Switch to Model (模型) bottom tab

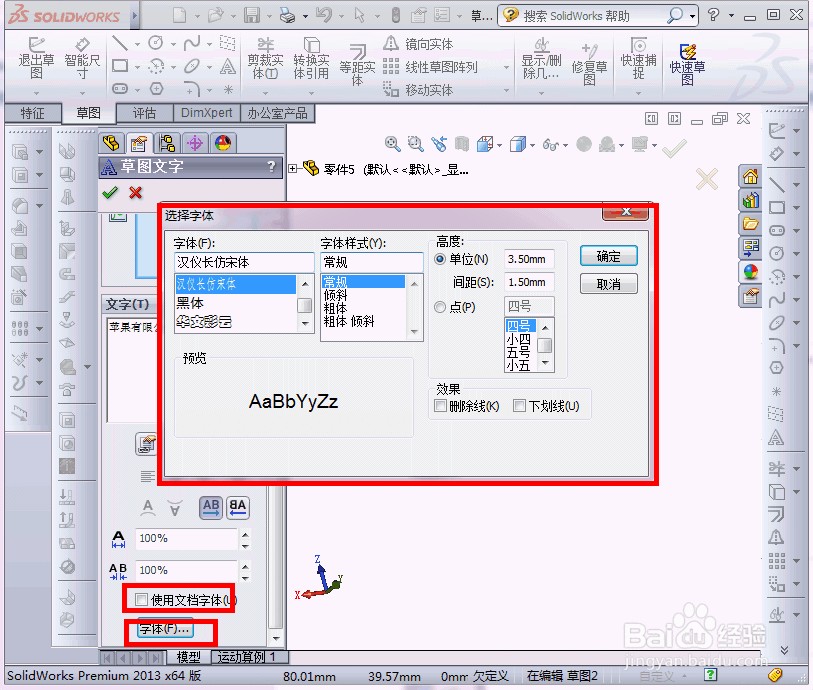188,657
